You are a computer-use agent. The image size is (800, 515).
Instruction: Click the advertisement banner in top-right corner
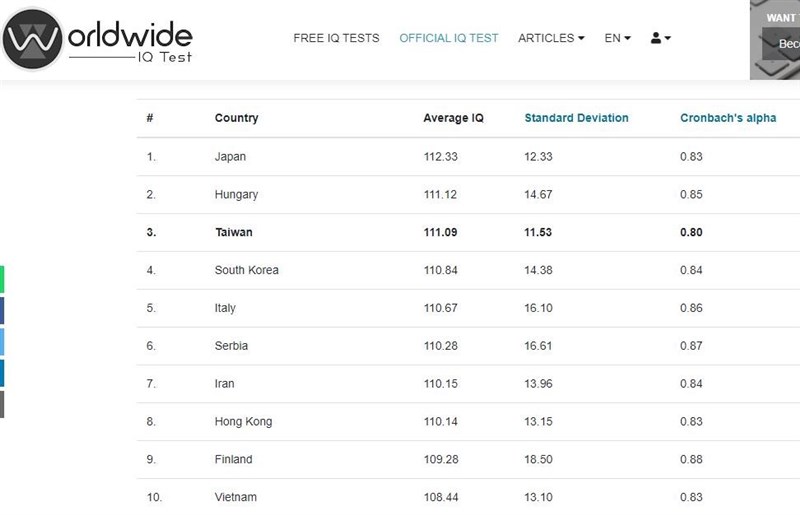(775, 40)
